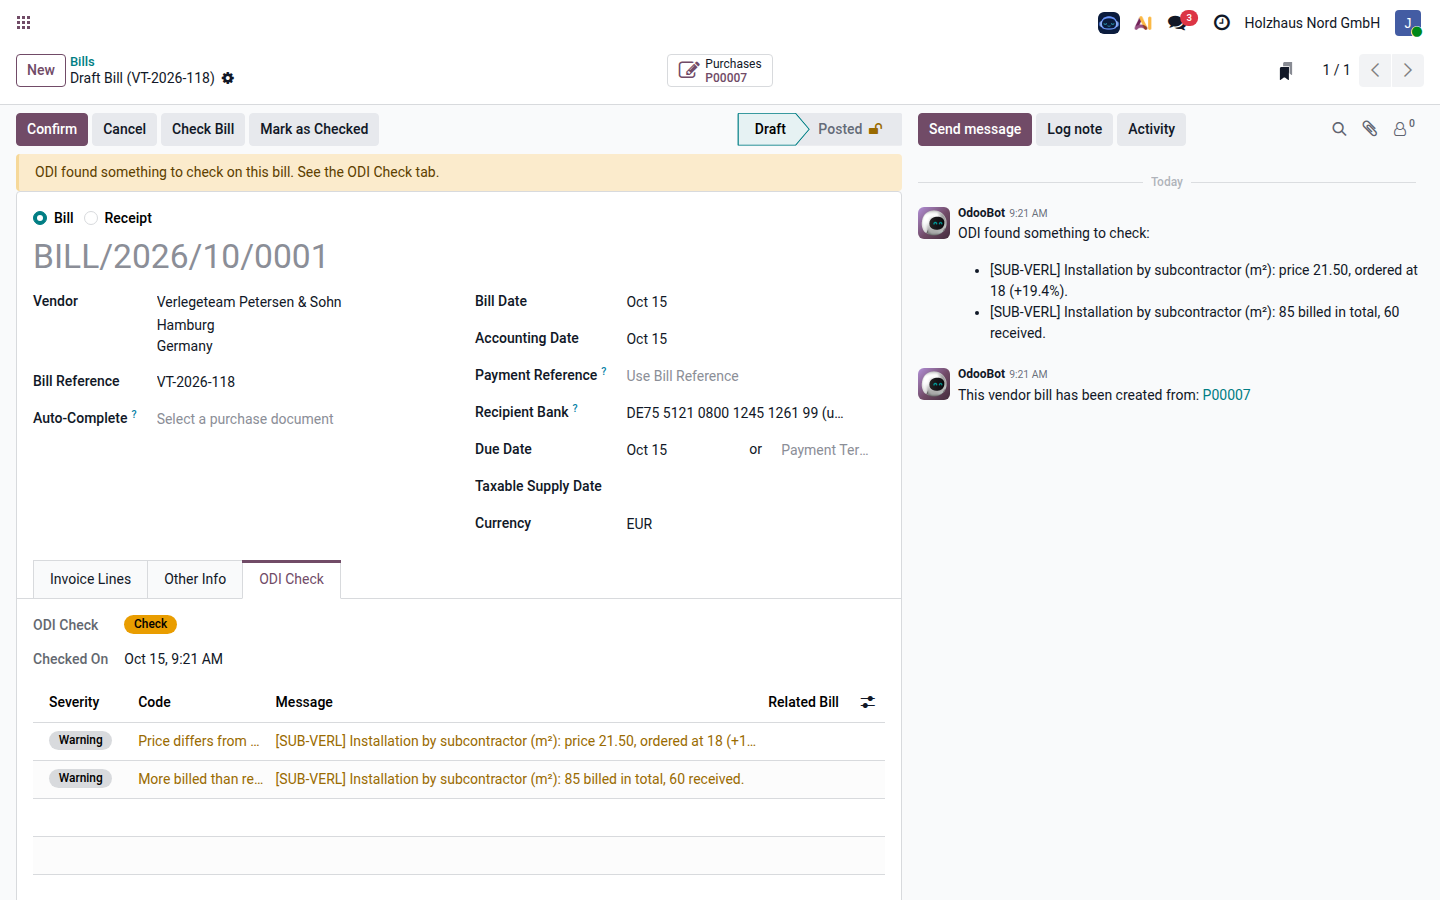Open attachments paperclip in chatter

pyautogui.click(x=1370, y=129)
